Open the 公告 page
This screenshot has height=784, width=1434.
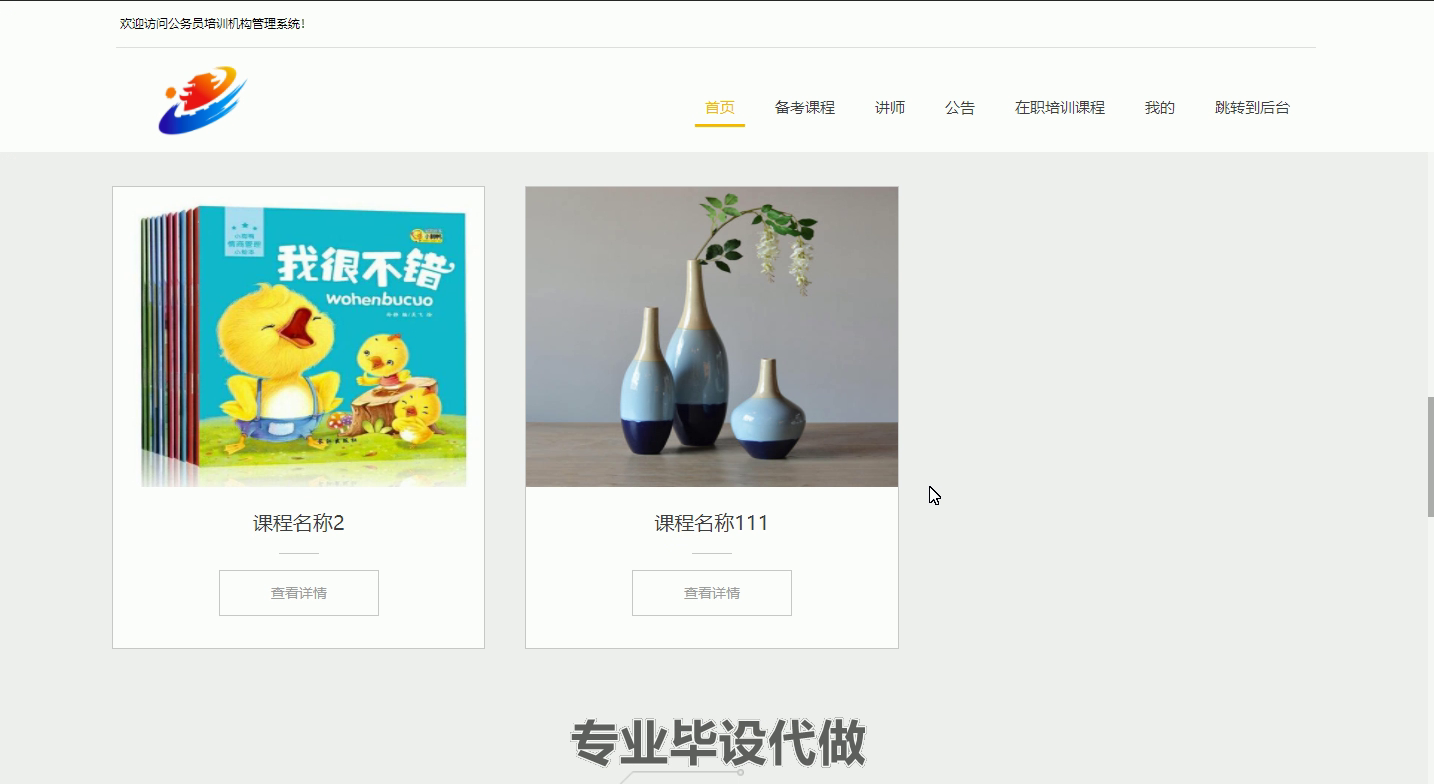[960, 108]
